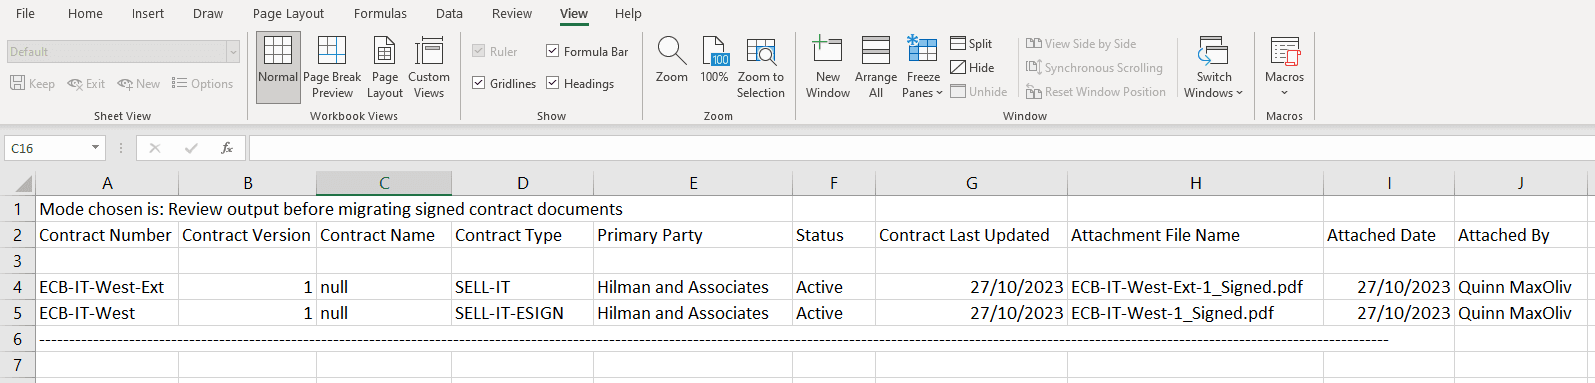The width and height of the screenshot is (1595, 383).
Task: Open the Insert tab
Action: pyautogui.click(x=148, y=13)
